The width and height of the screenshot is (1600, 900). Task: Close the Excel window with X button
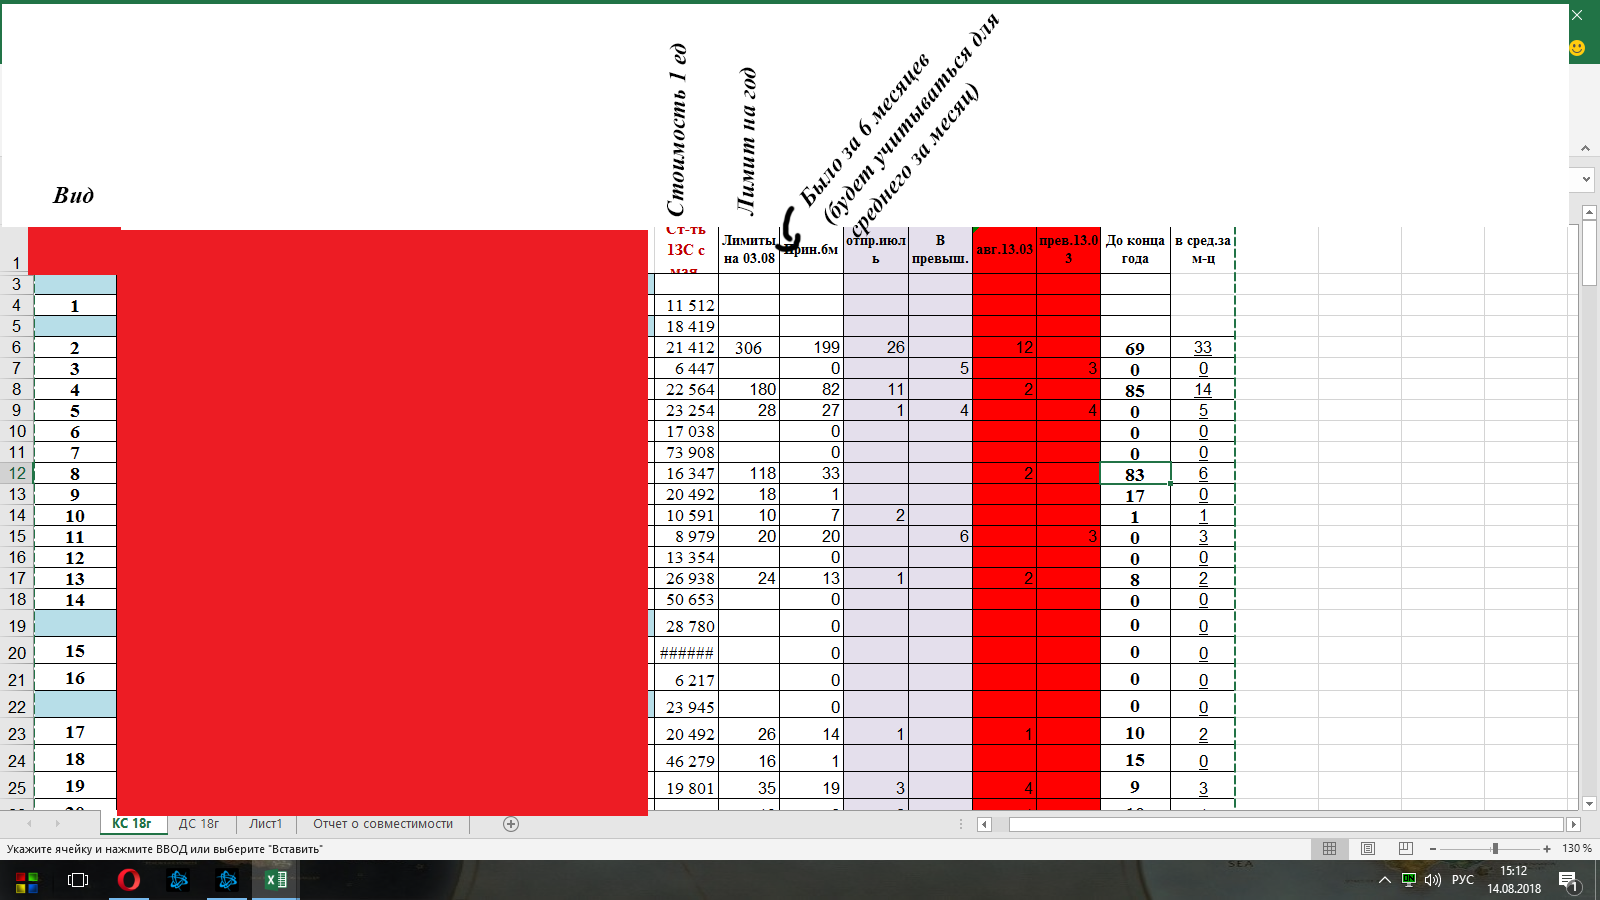coord(1577,15)
